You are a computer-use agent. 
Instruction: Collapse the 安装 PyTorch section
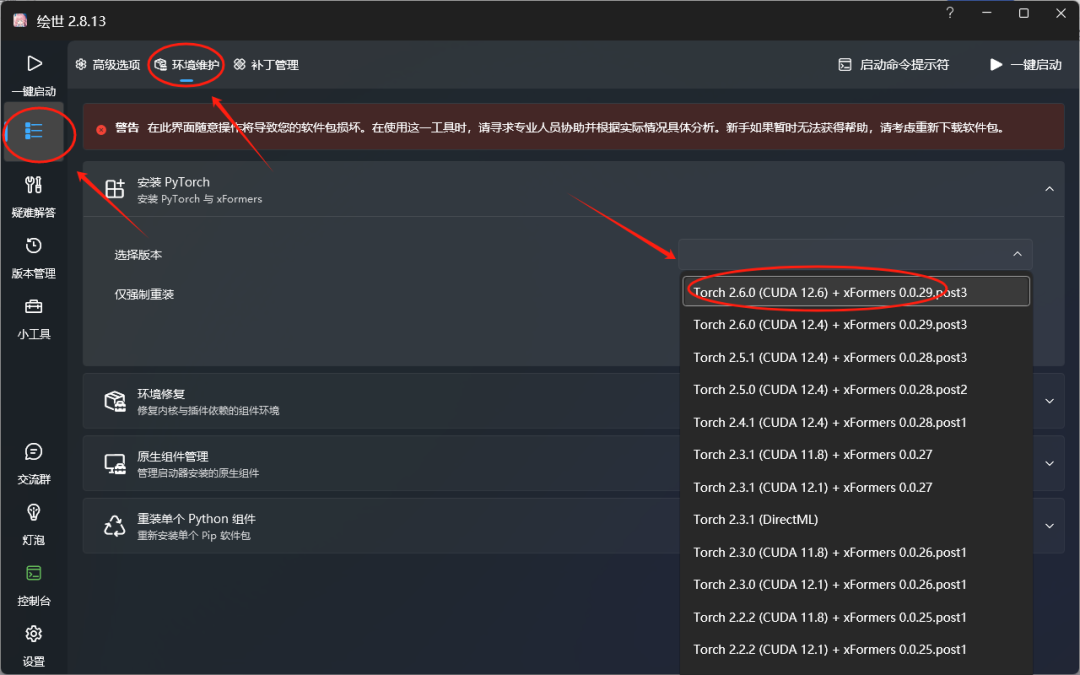point(1049,189)
